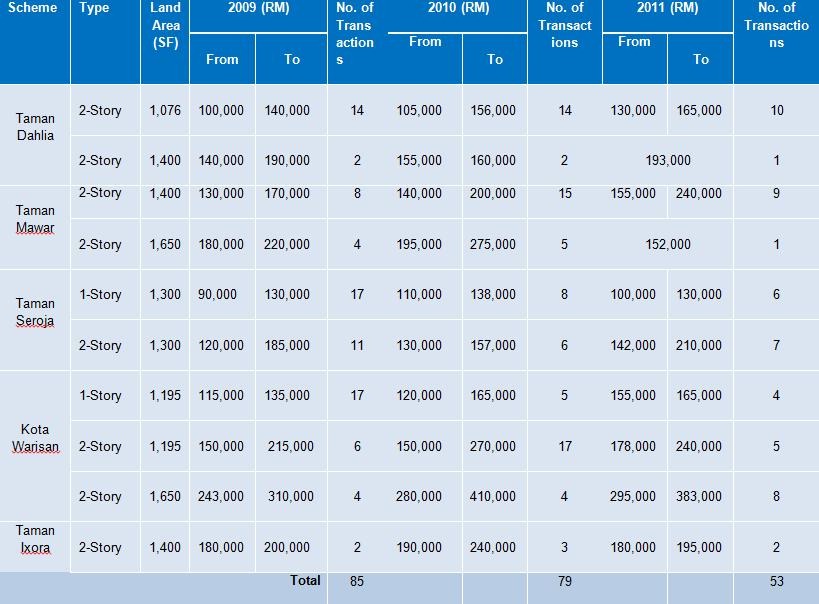Select the 2011 (RM) header cell
Viewport: 819px width, 604px height.
coord(667,8)
